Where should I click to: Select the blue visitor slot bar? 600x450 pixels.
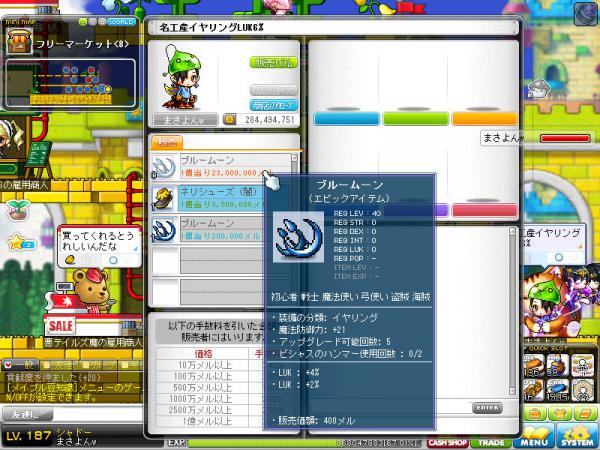point(346,119)
